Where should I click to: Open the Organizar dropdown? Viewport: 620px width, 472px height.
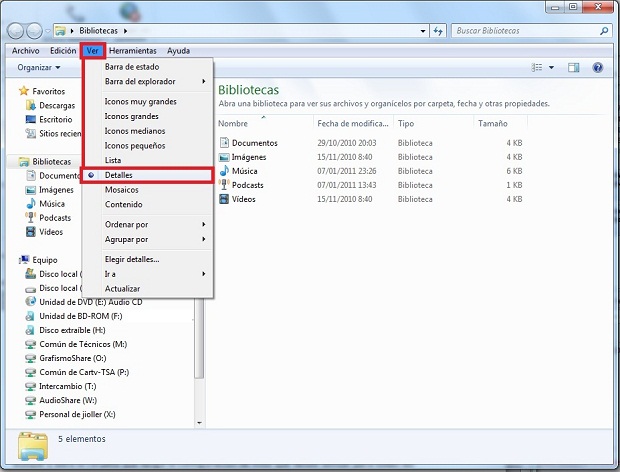39,68
